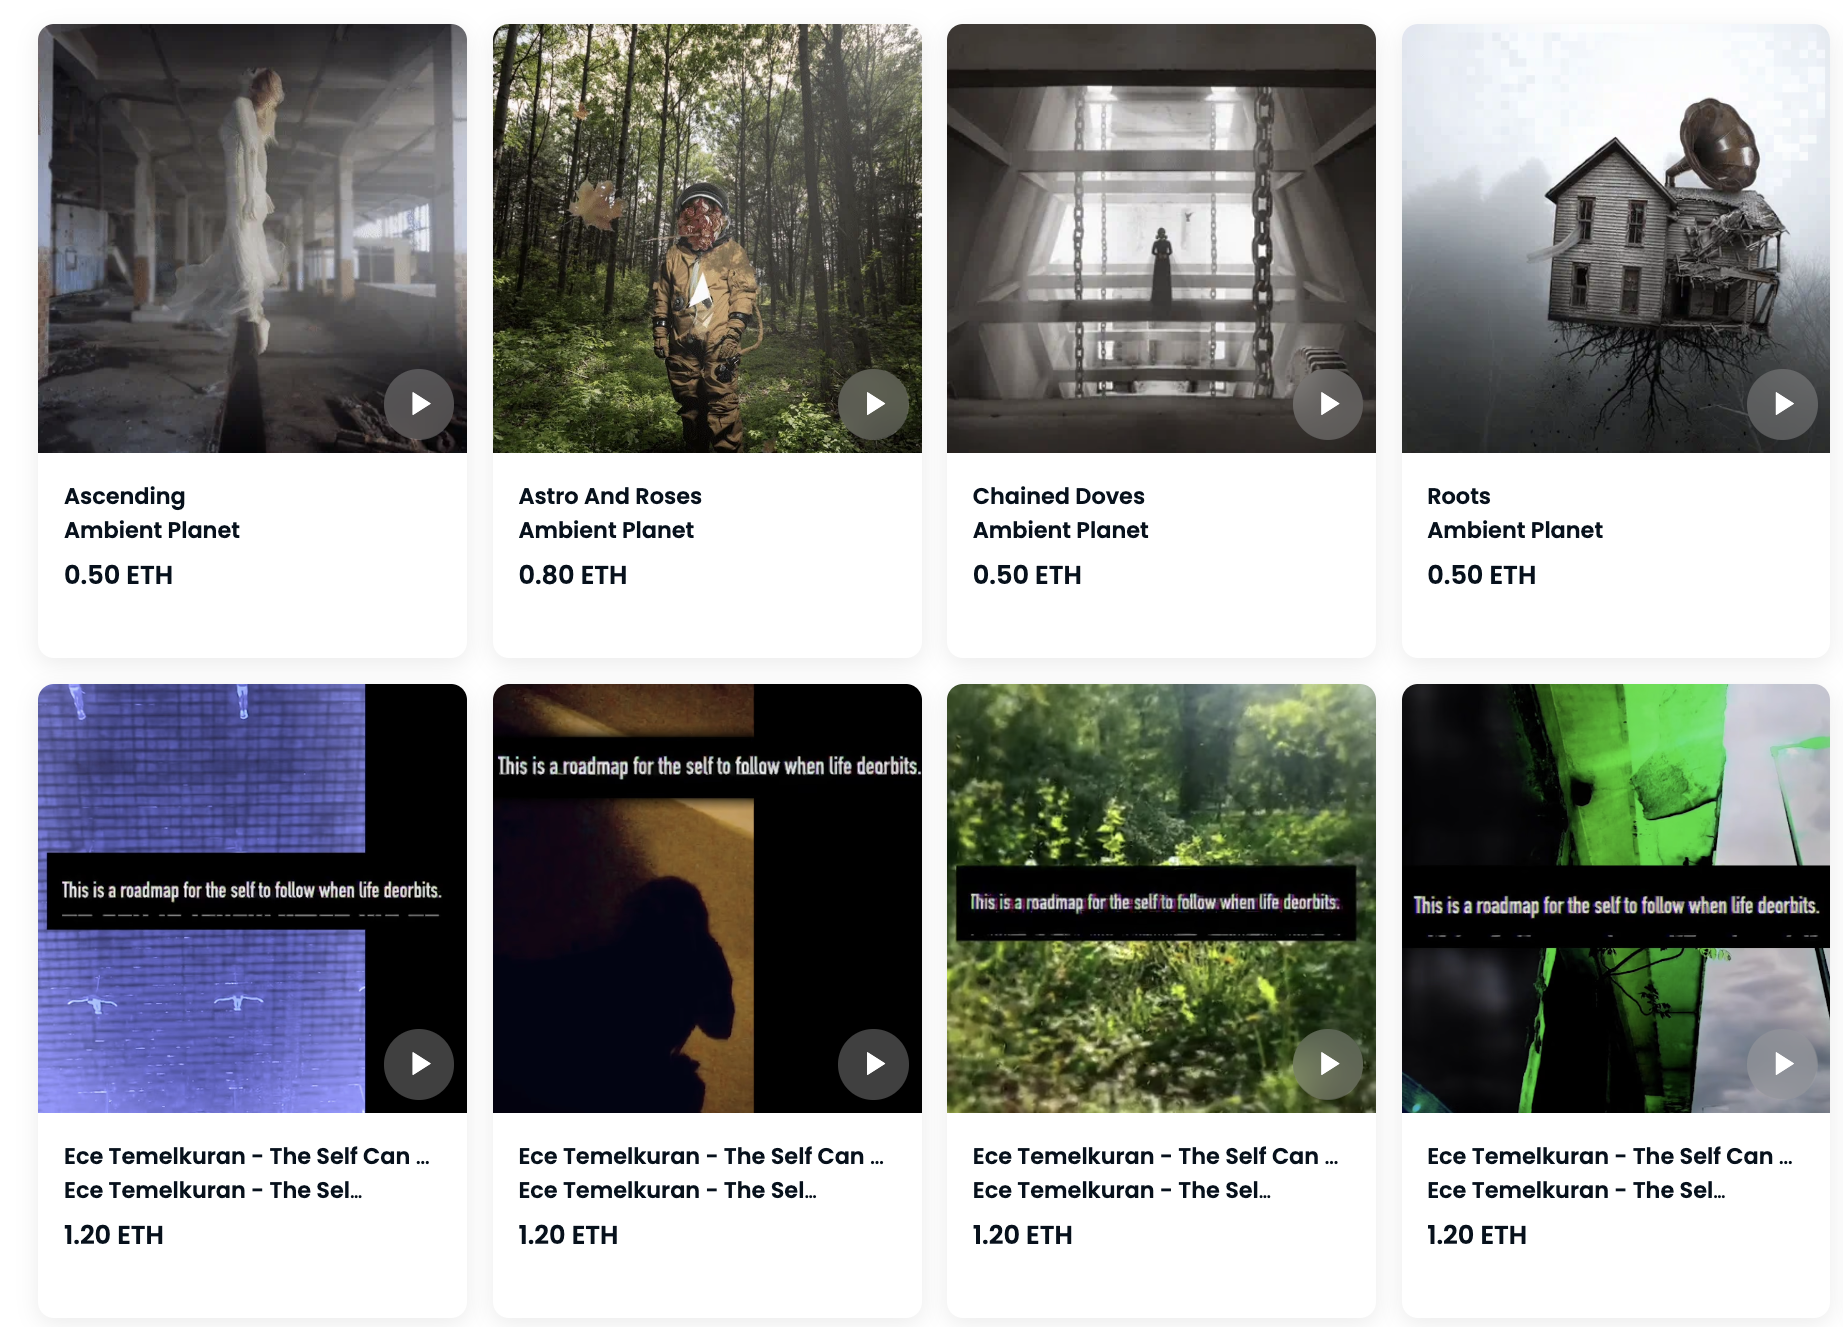Play the Ascending artwork video
The image size is (1843, 1327).
(x=419, y=404)
